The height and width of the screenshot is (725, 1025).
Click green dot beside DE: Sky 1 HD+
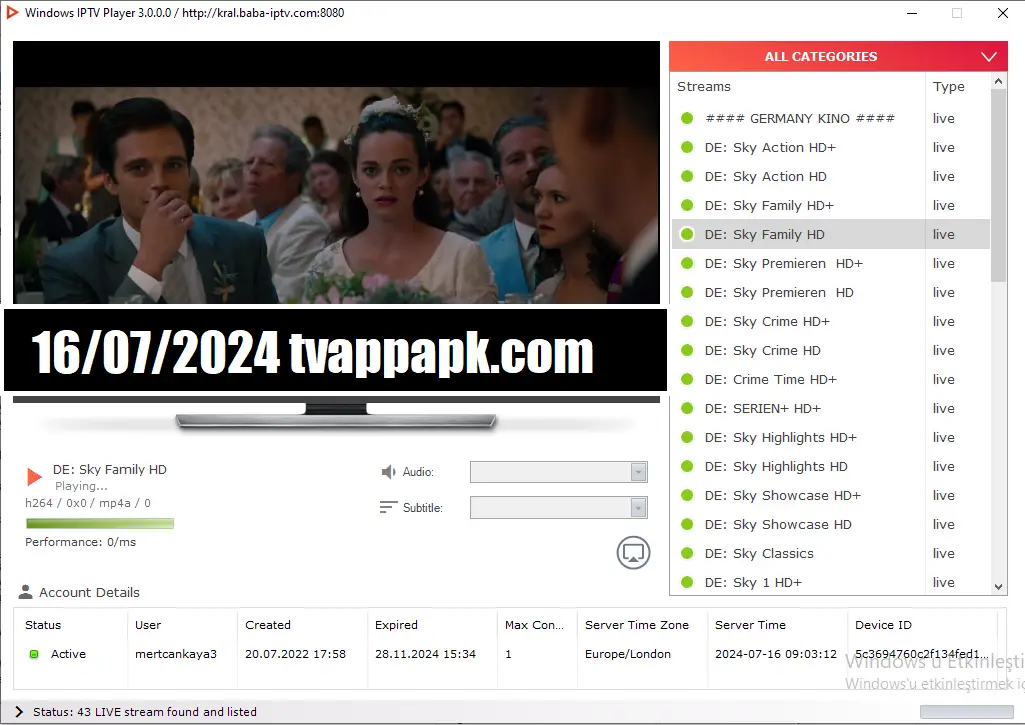[687, 582]
